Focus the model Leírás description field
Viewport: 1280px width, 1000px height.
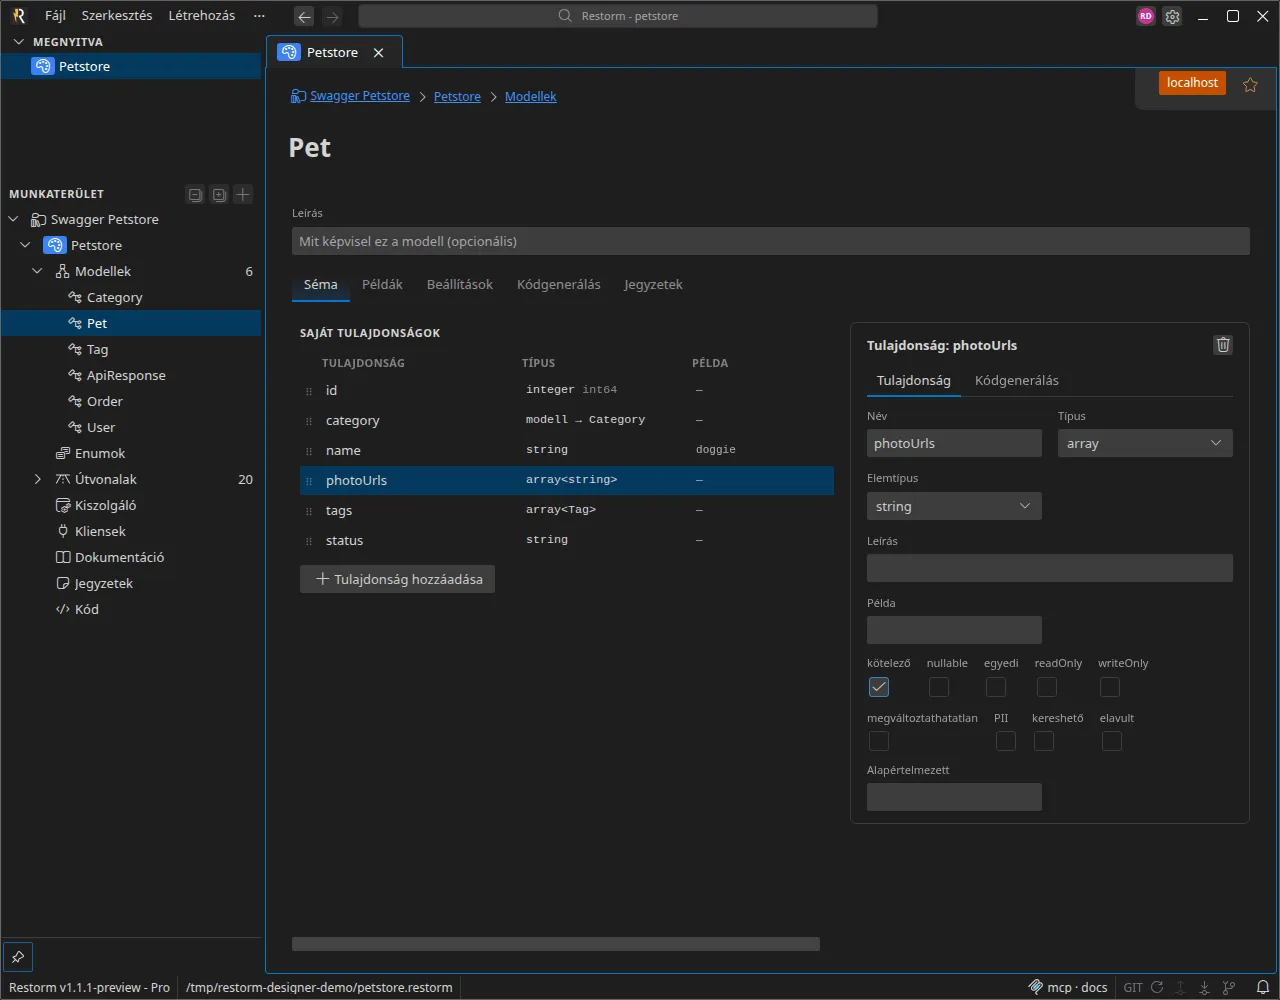coord(770,241)
